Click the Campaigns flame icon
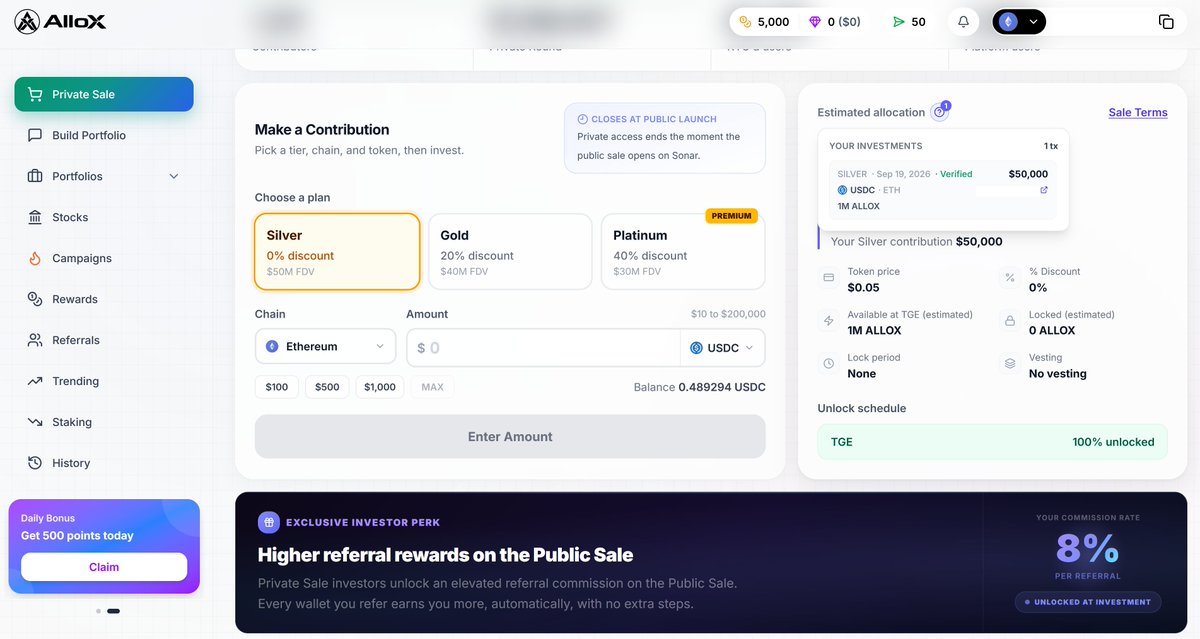Image resolution: width=1200 pixels, height=639 pixels. pyautogui.click(x=35, y=258)
